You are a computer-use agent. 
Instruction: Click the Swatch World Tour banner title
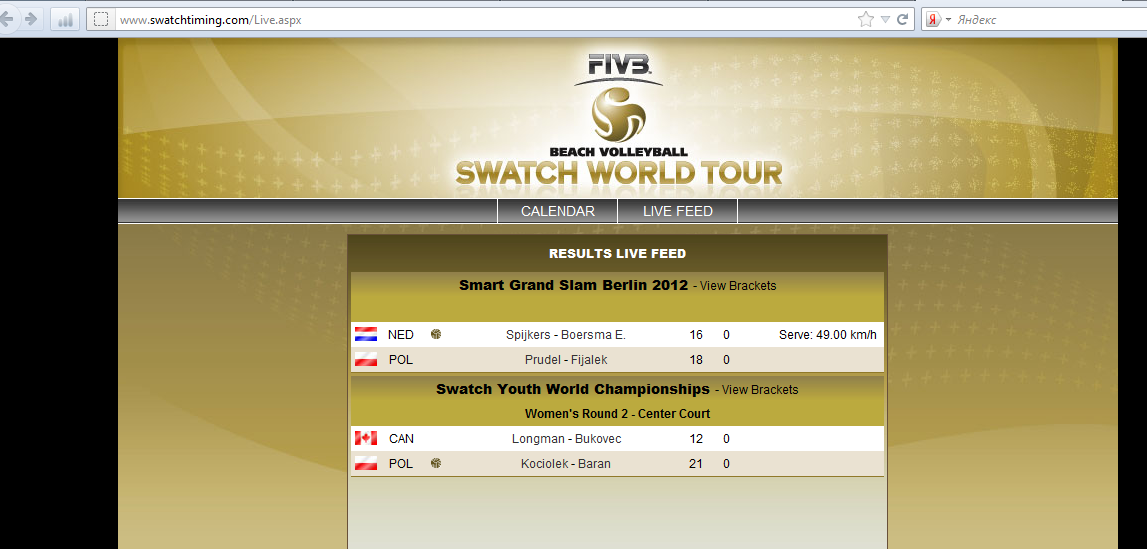pos(619,174)
